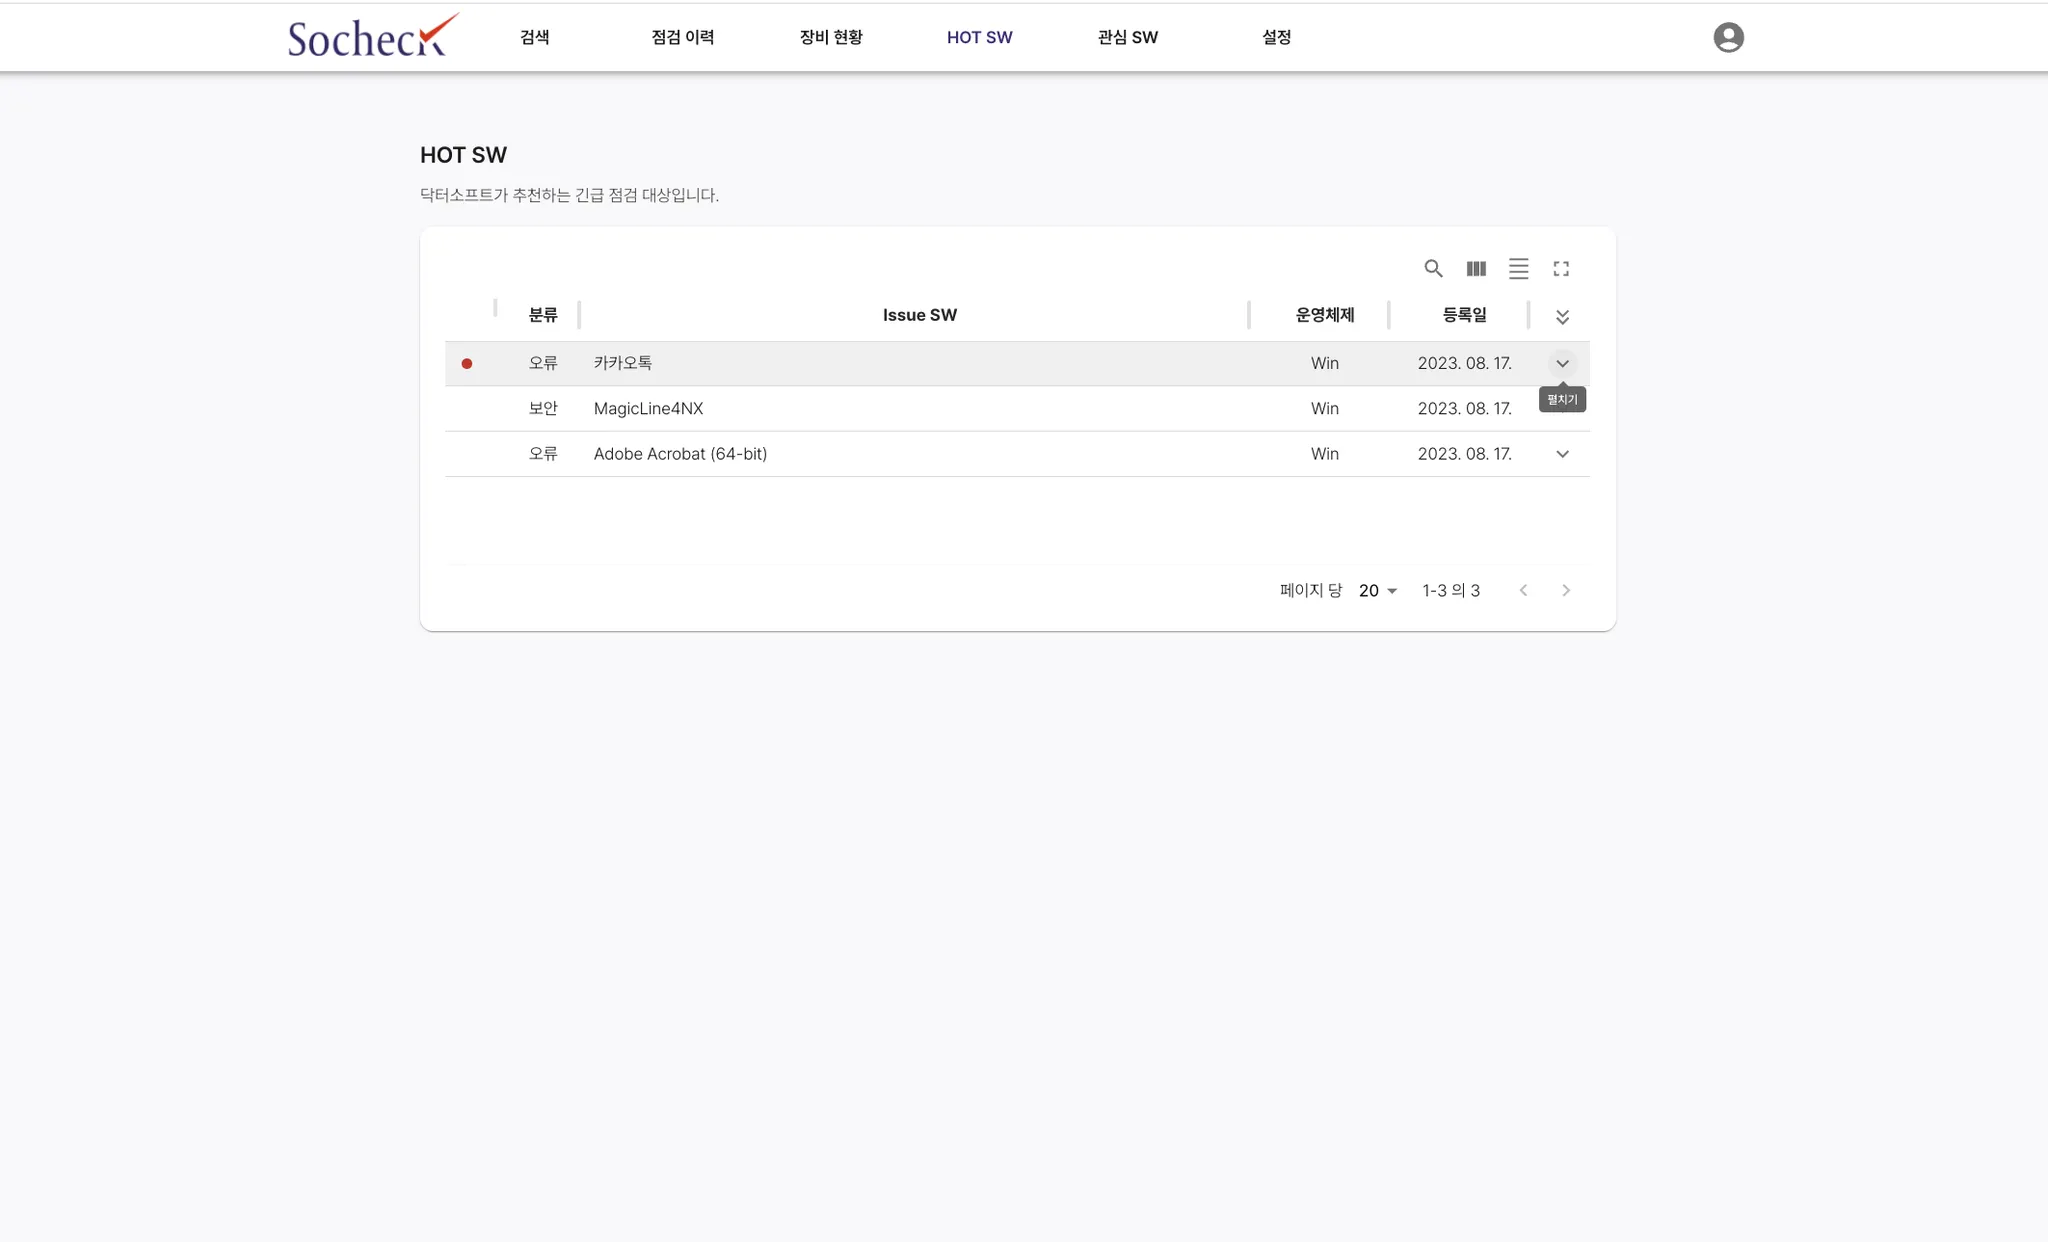Viewport: 2048px width, 1242px height.
Task: Open the 설정 menu
Action: [1276, 37]
